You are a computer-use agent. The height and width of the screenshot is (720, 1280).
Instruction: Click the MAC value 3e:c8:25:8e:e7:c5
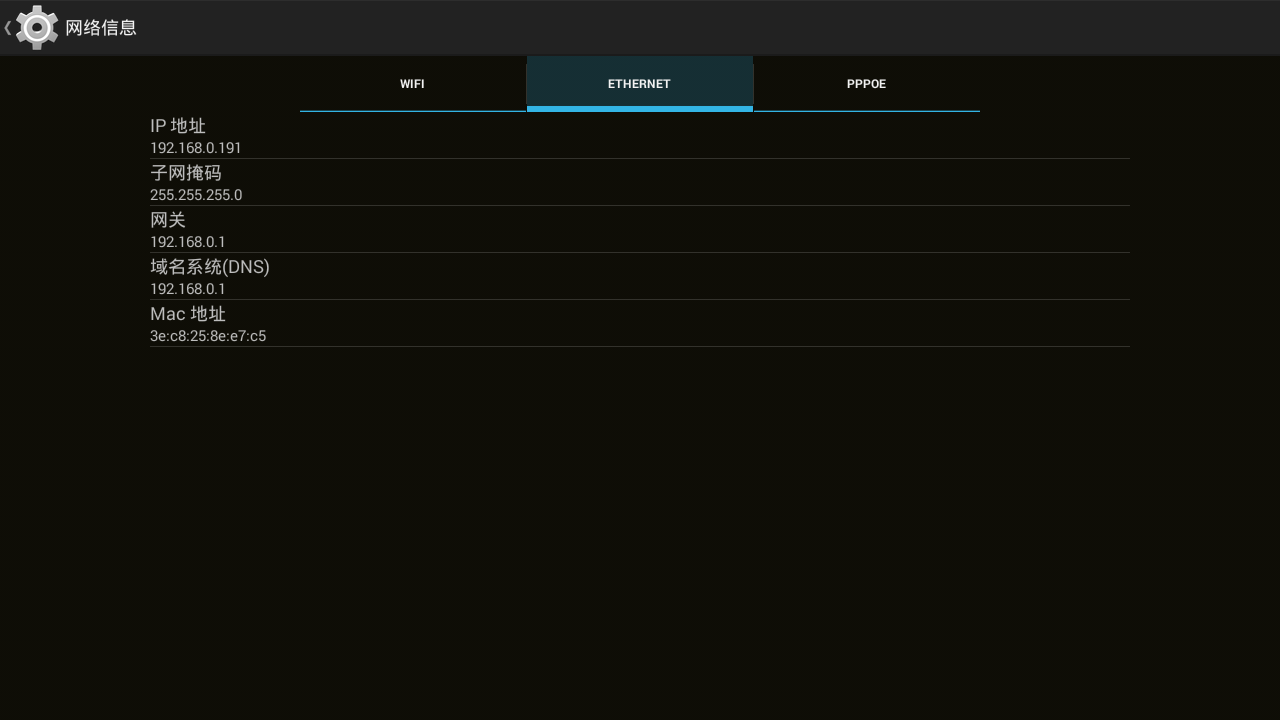tap(208, 336)
